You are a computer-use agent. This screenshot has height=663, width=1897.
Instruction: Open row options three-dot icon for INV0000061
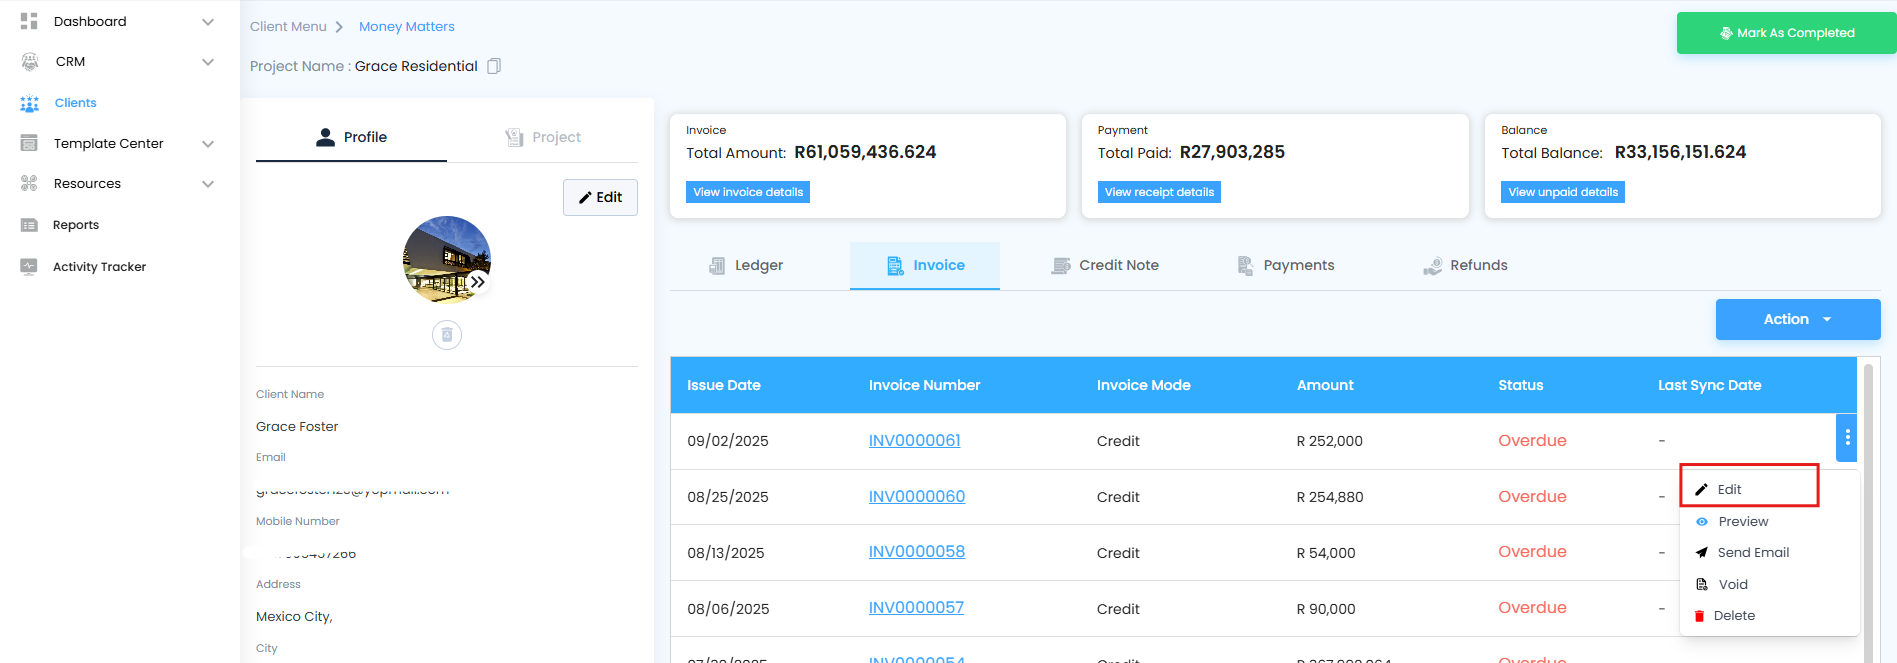pos(1847,437)
